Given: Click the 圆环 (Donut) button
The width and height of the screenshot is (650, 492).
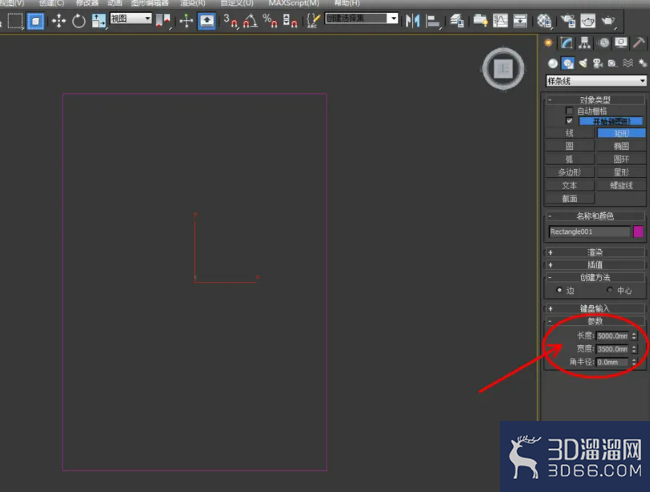Looking at the screenshot, I should pos(621,159).
